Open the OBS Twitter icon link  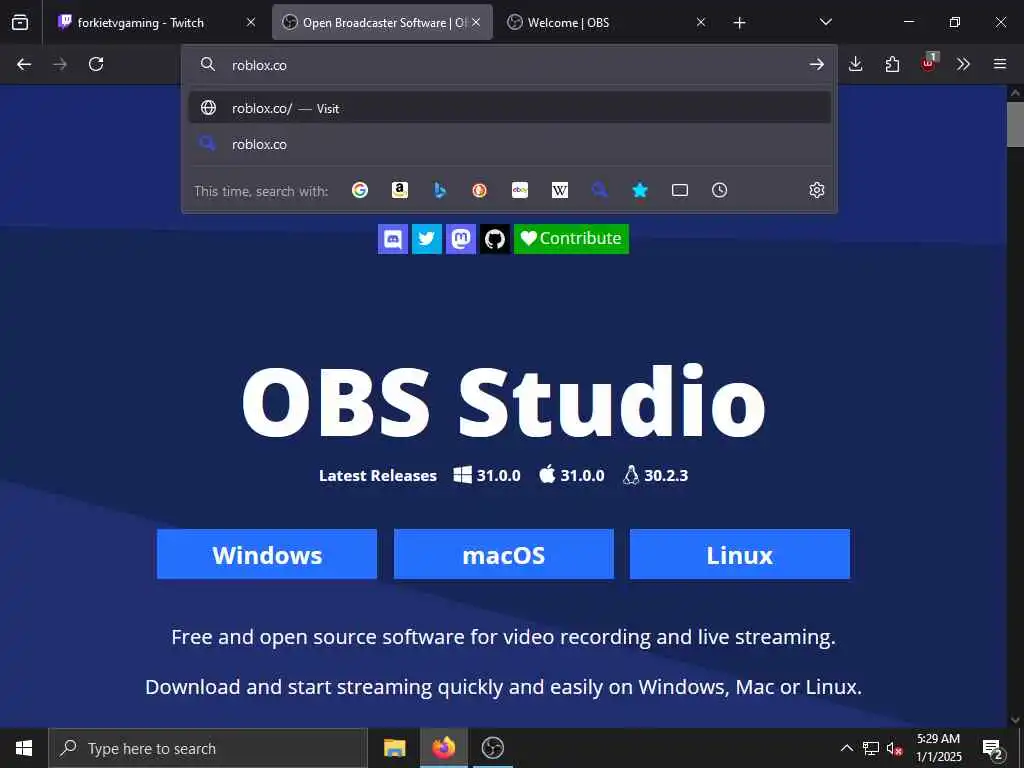pos(426,238)
